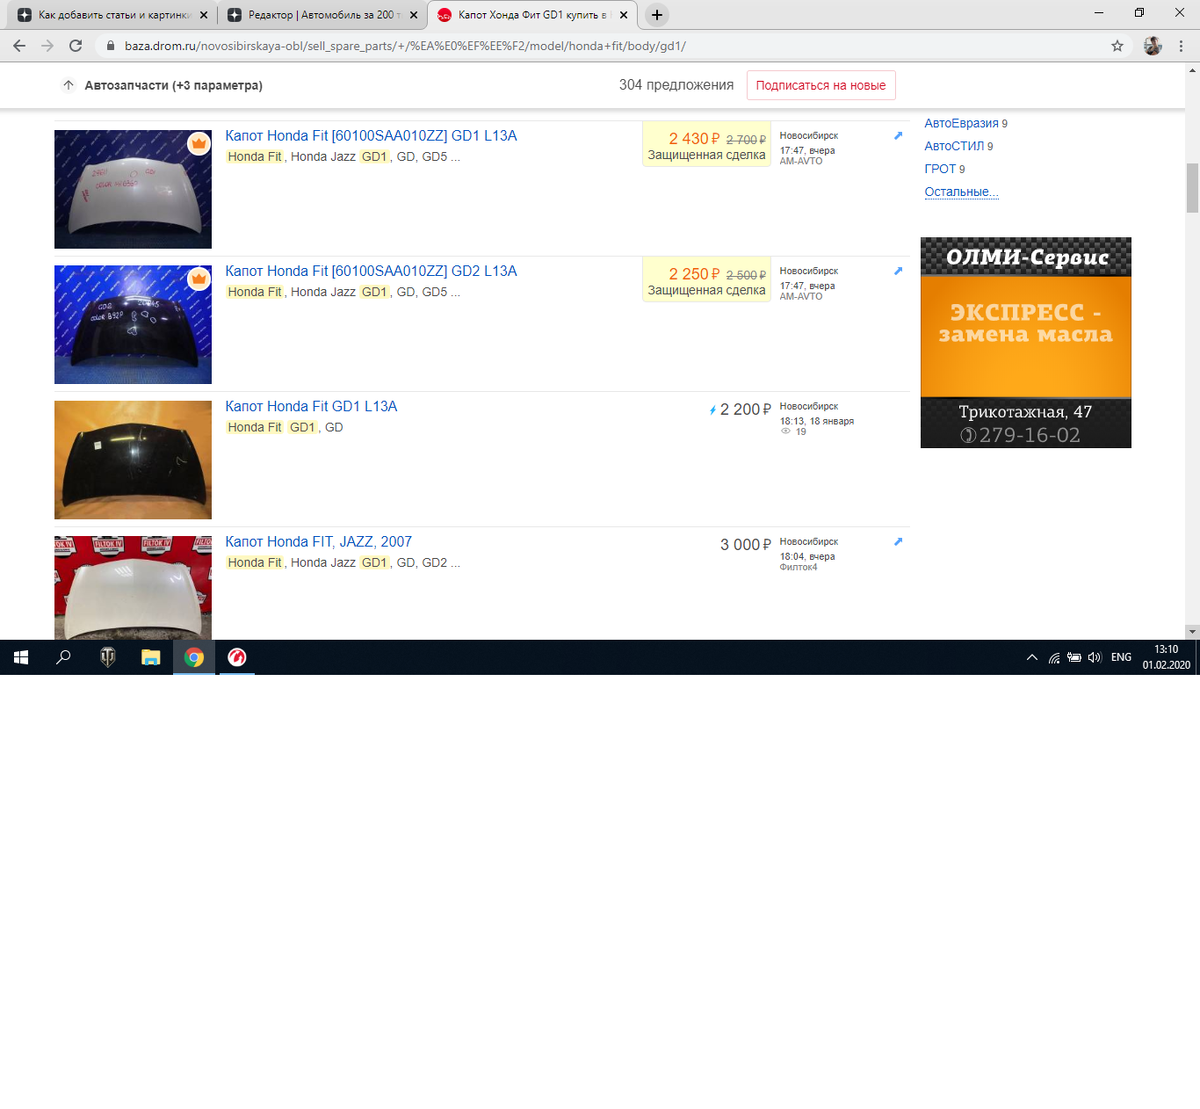The height and width of the screenshot is (1109, 1200).
Task: View site lock security info
Action: (109, 46)
